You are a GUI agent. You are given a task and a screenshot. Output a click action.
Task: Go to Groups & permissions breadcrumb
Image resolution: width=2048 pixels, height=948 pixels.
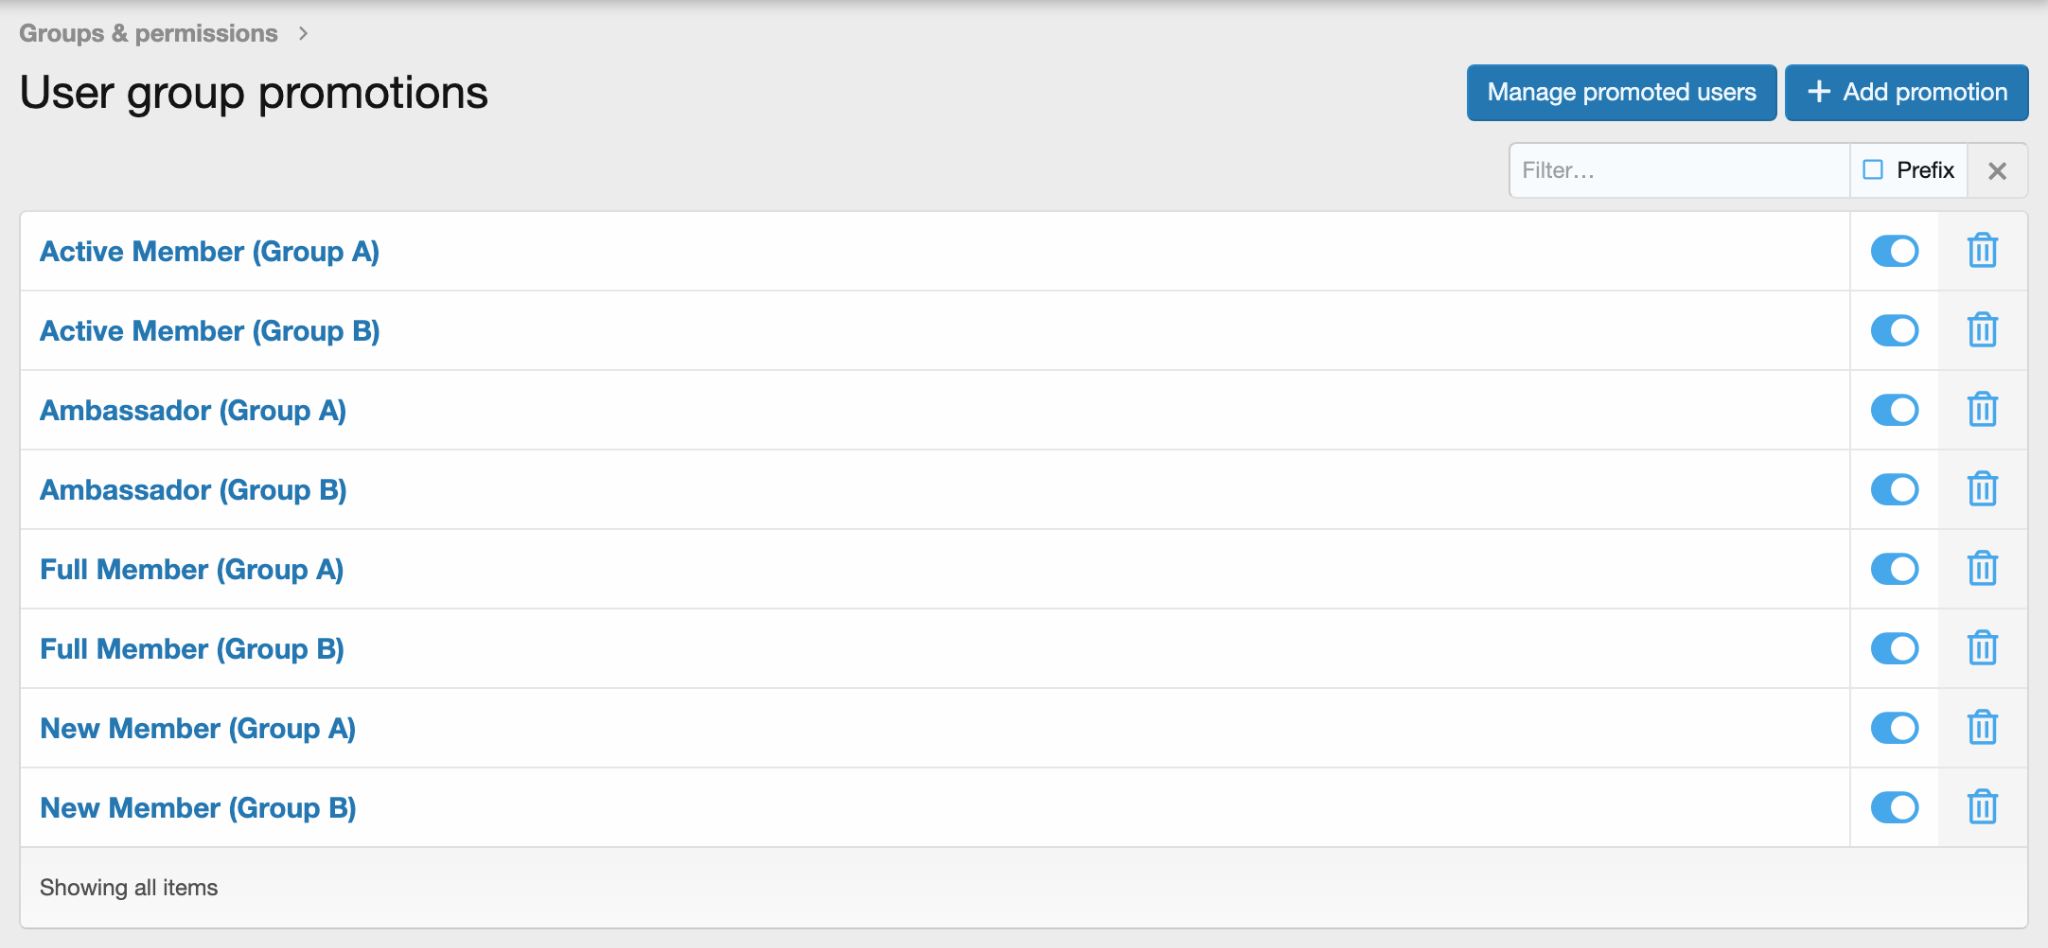click(148, 33)
